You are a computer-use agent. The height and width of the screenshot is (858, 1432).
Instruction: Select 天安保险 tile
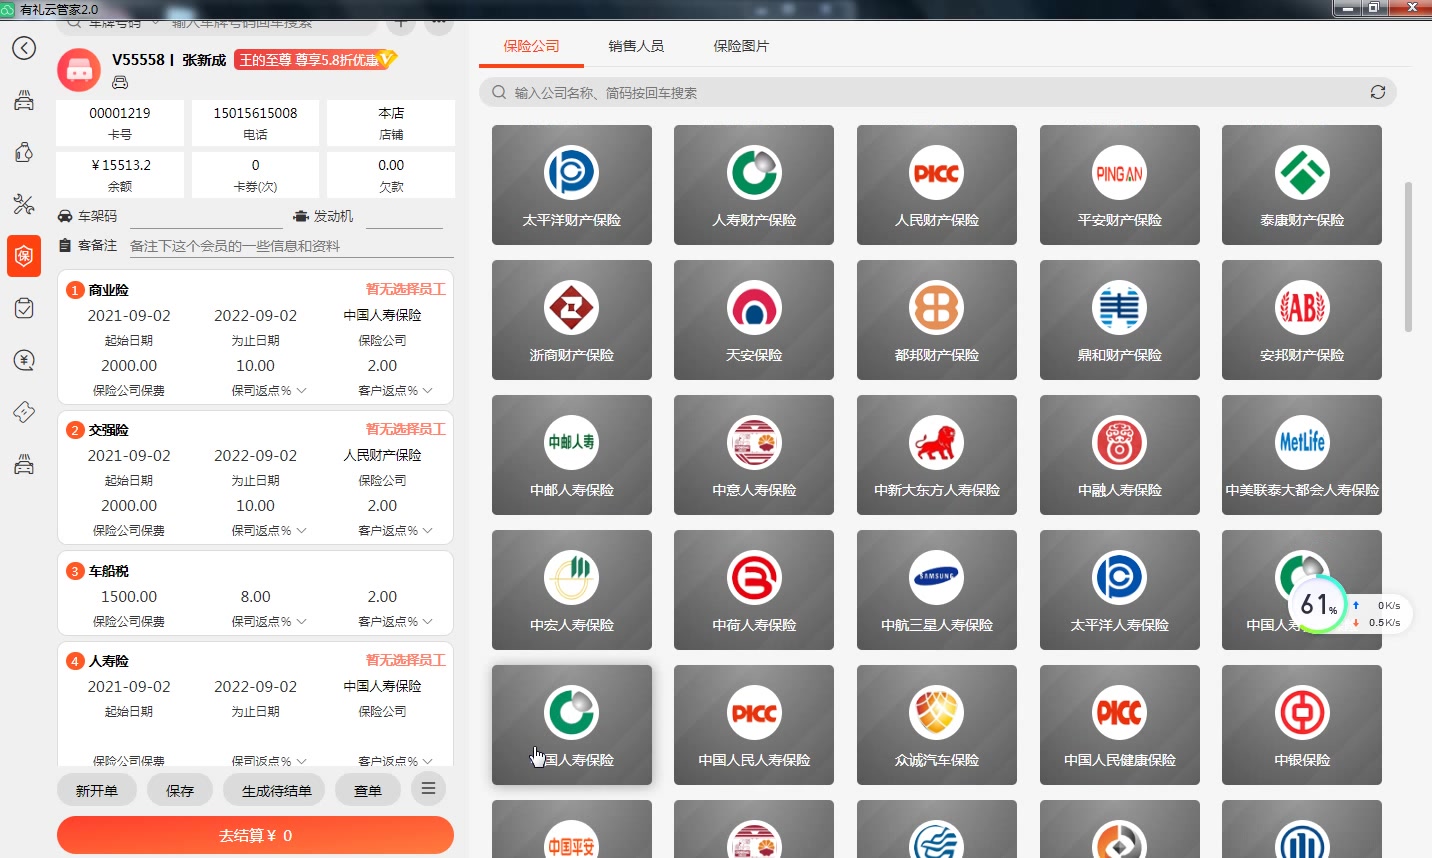754,320
